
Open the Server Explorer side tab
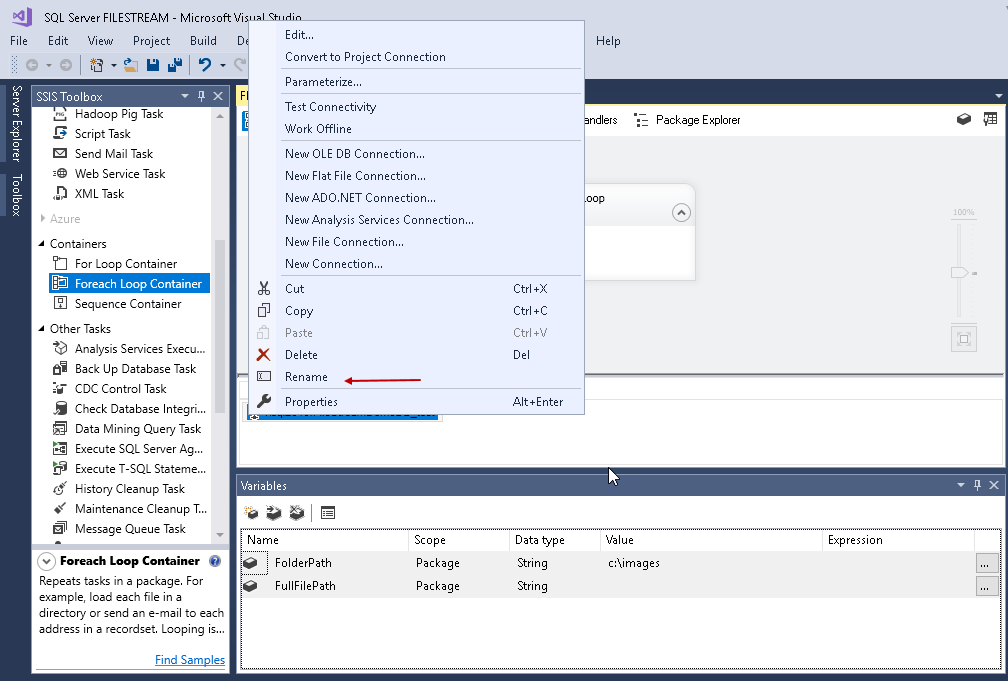tap(17, 123)
